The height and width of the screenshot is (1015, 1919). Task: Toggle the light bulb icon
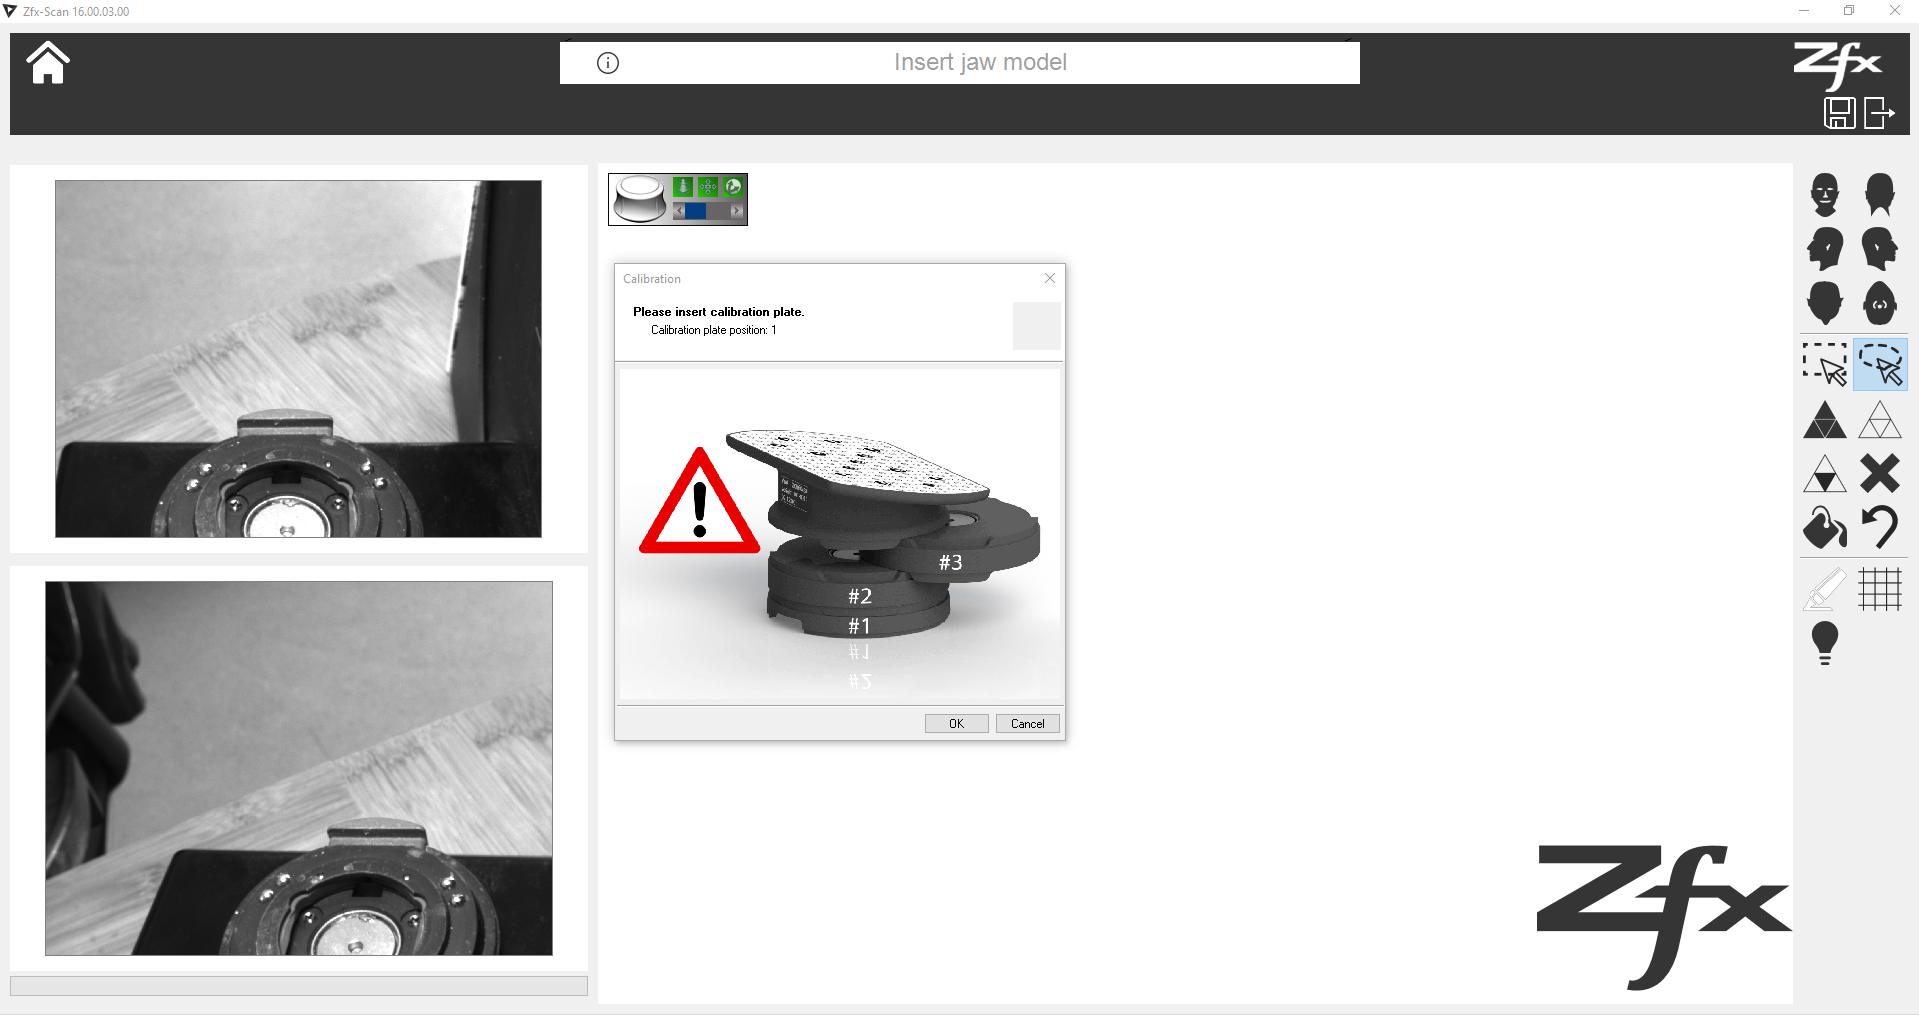click(x=1825, y=643)
